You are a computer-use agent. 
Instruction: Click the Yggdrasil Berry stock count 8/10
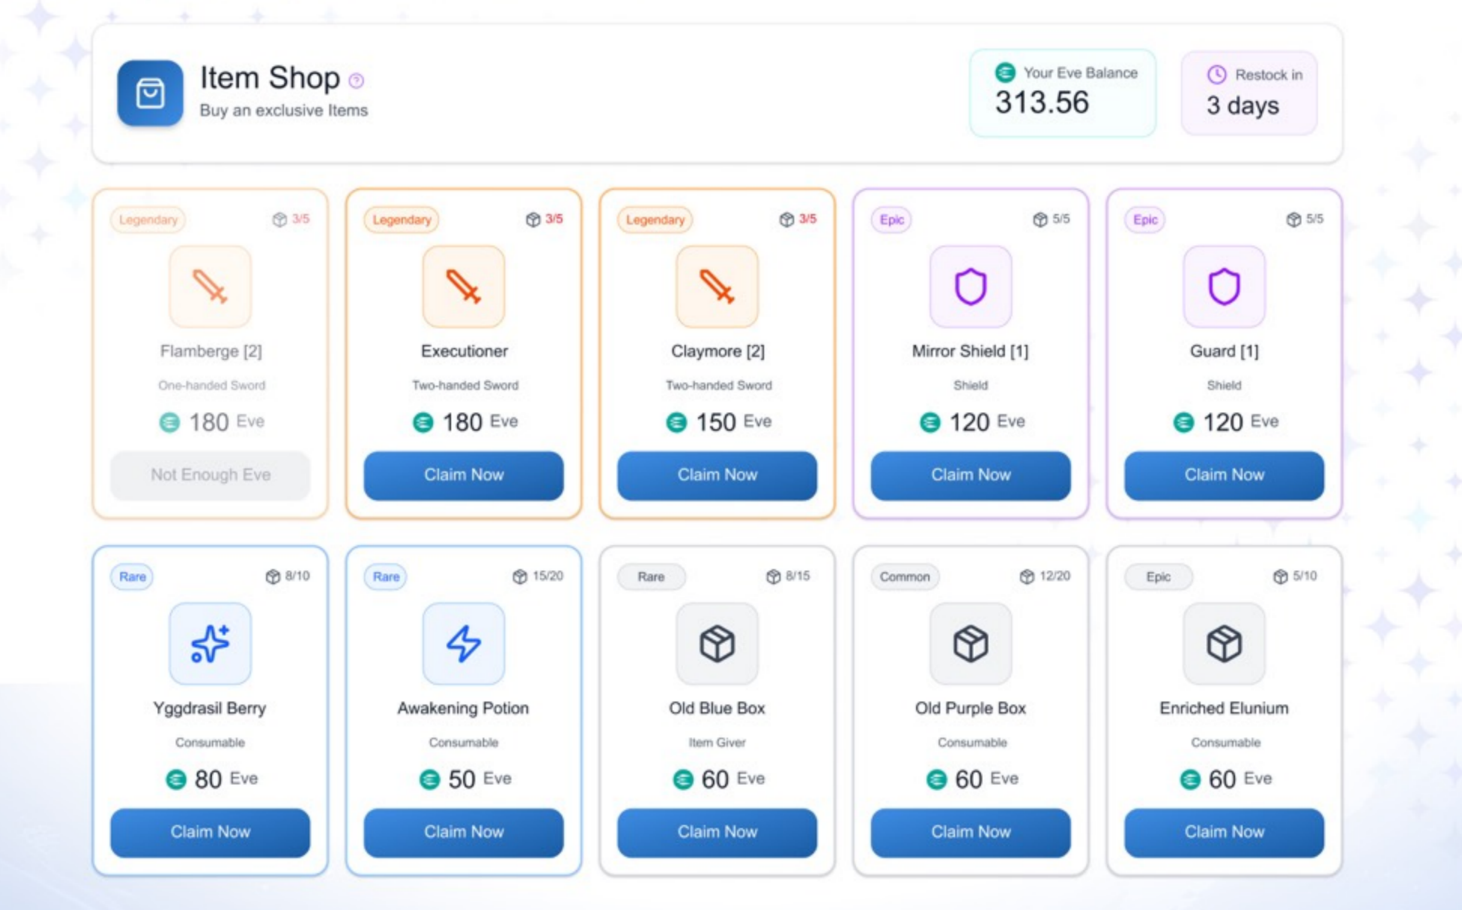point(288,576)
